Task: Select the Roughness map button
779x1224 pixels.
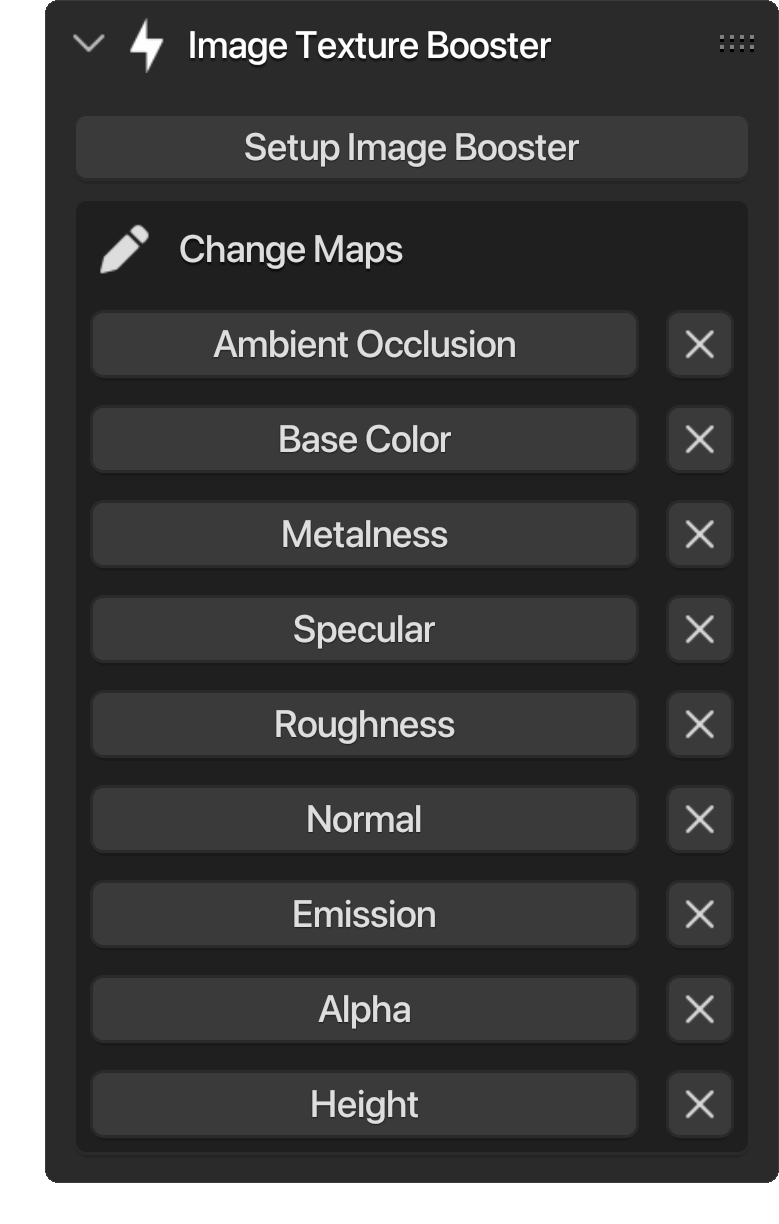Action: click(365, 724)
